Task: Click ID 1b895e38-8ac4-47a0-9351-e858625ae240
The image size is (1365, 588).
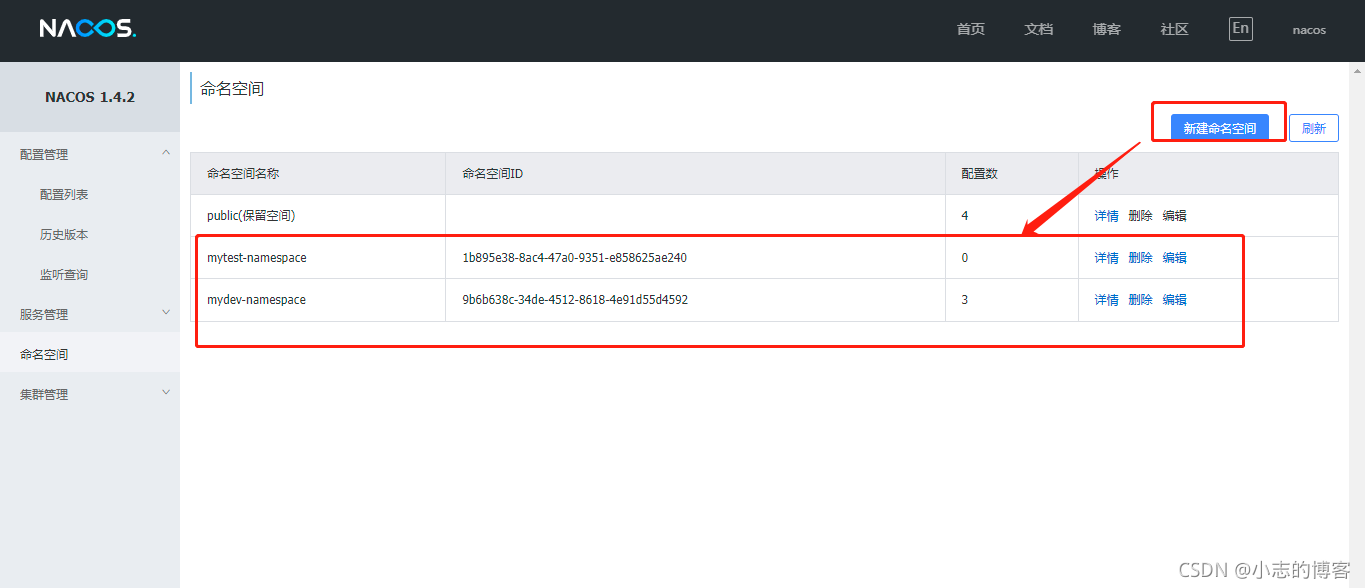Action: 574,258
